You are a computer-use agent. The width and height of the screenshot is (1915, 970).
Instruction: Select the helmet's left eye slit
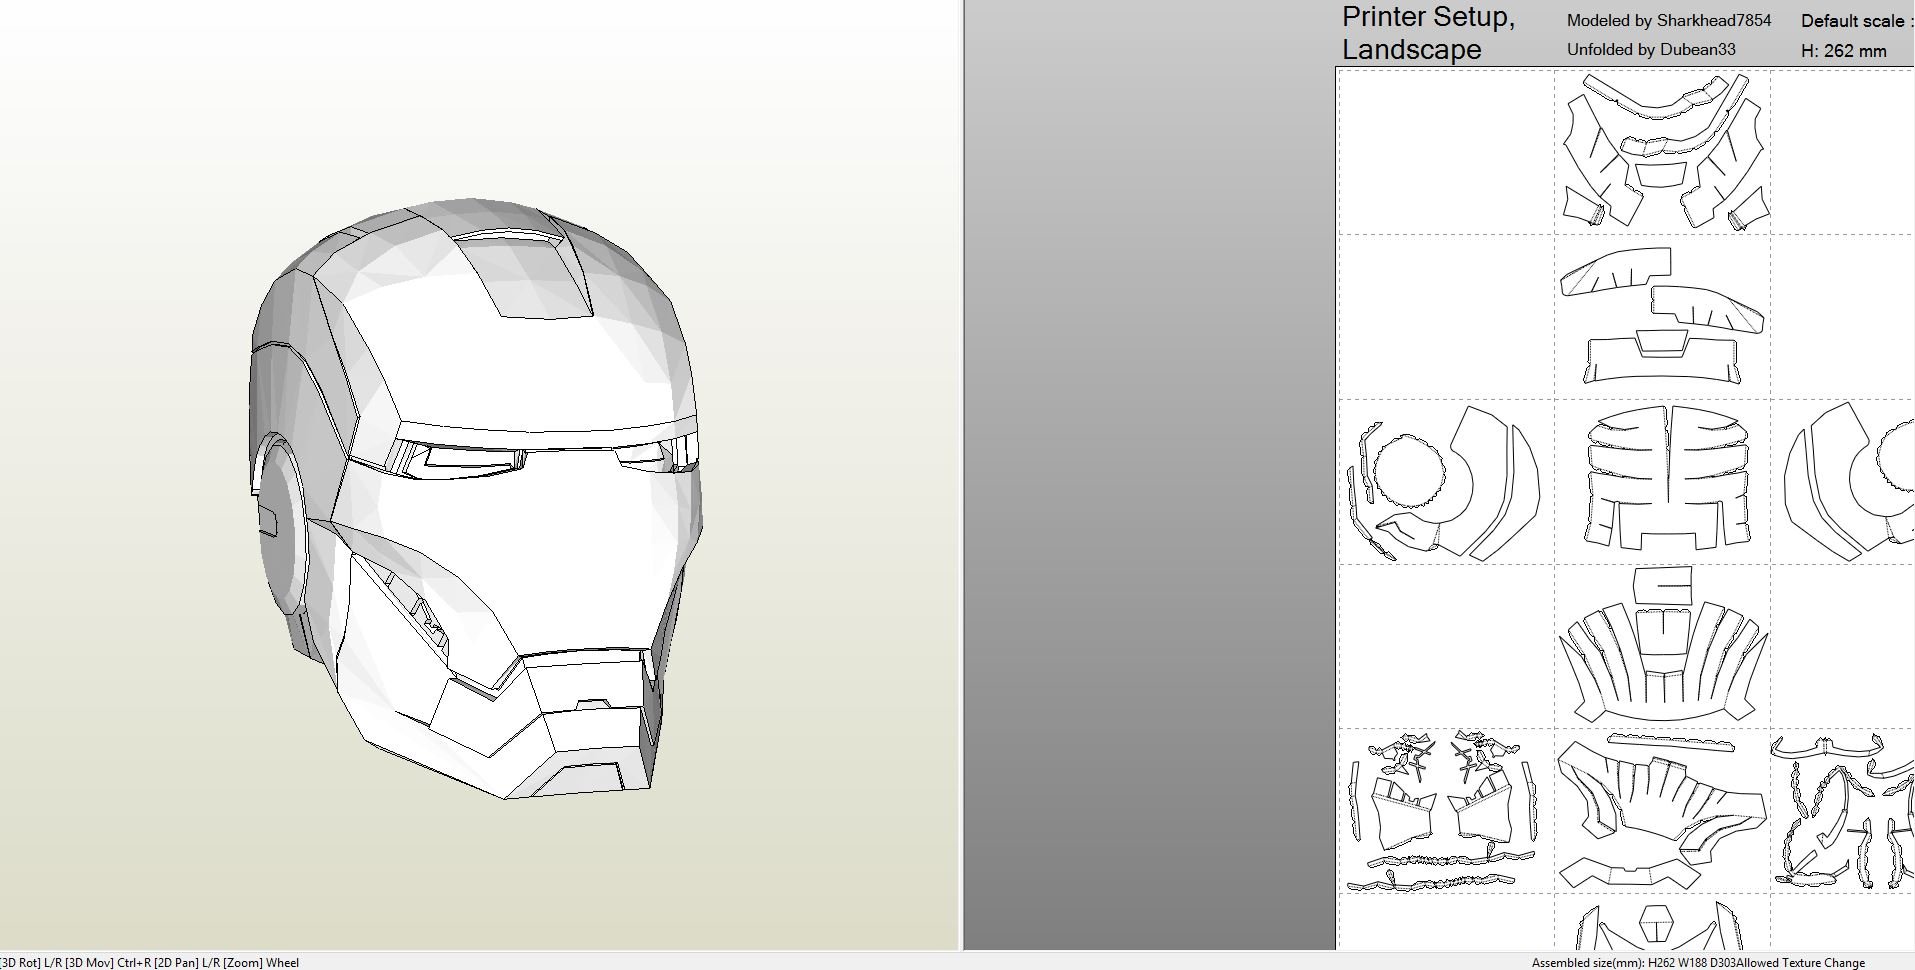point(468,460)
